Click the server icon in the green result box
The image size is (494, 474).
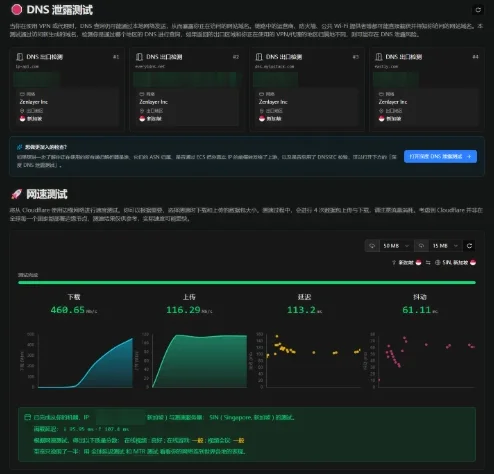pos(28,417)
